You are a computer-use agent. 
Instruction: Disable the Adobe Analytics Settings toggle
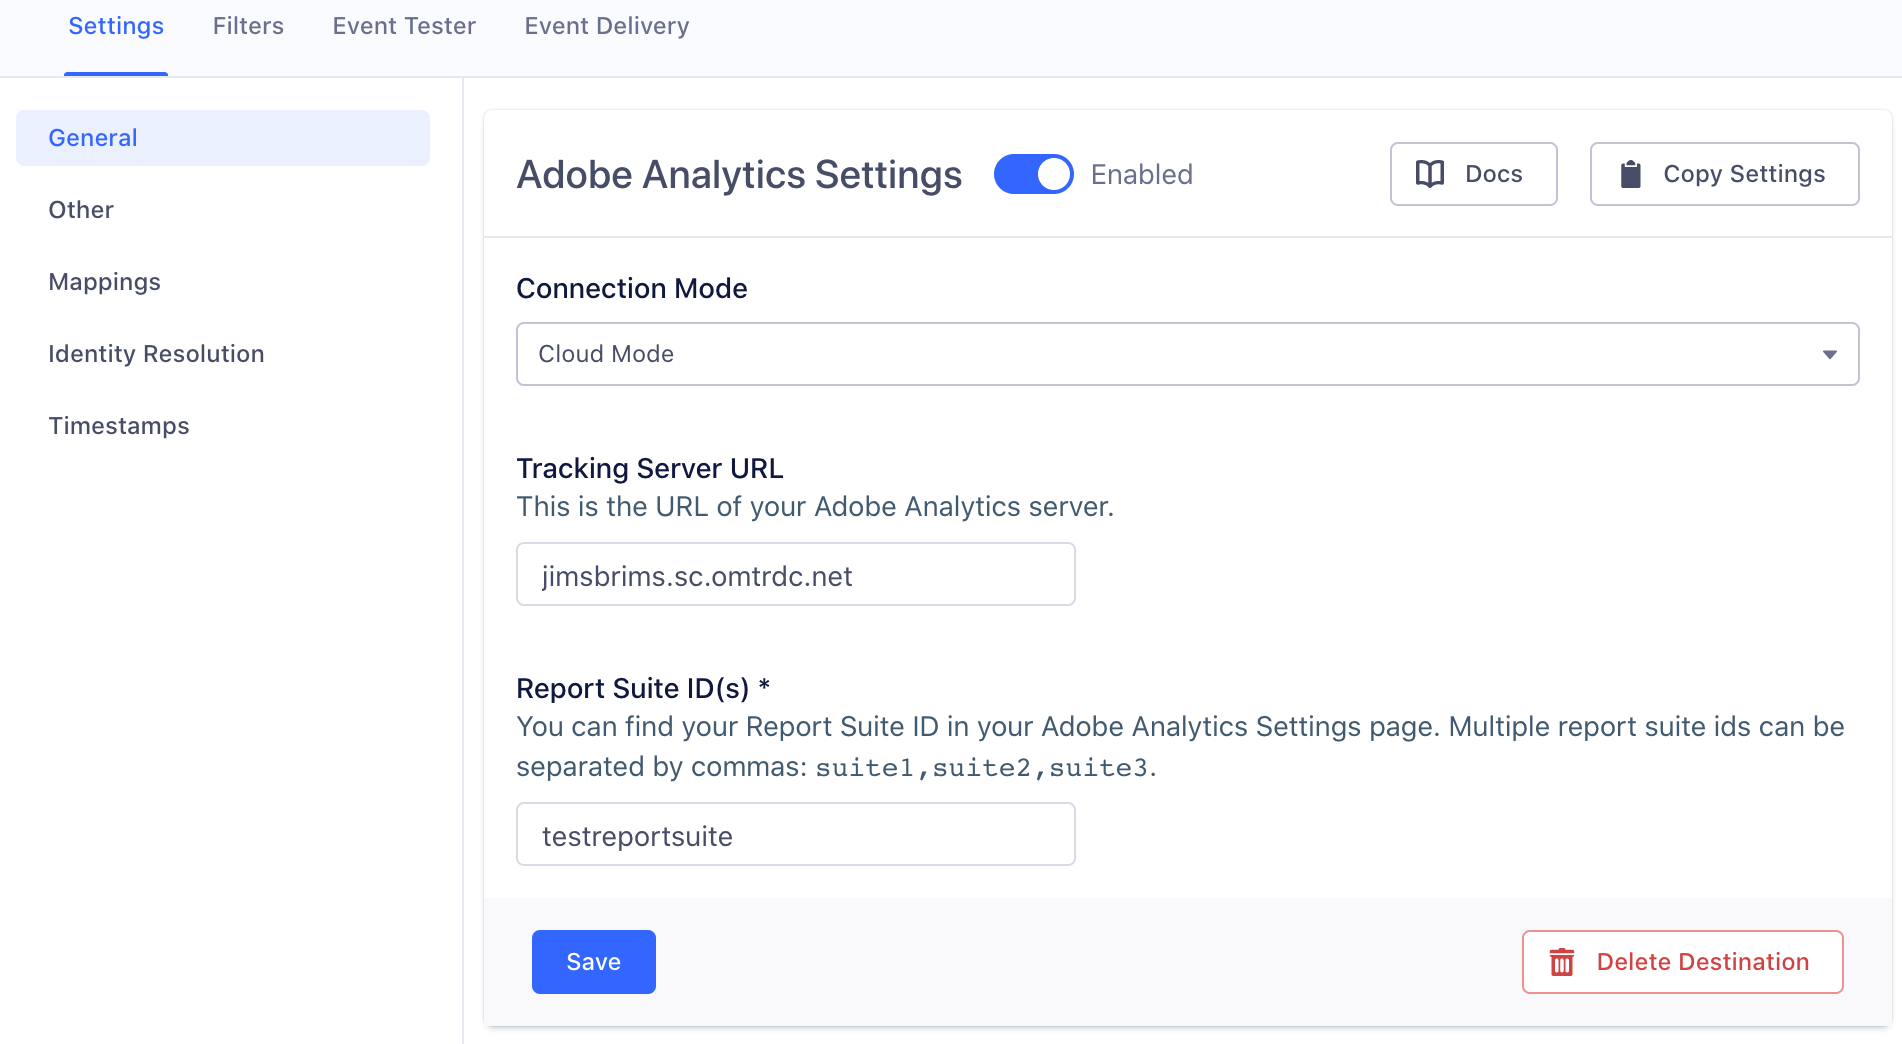point(1034,173)
